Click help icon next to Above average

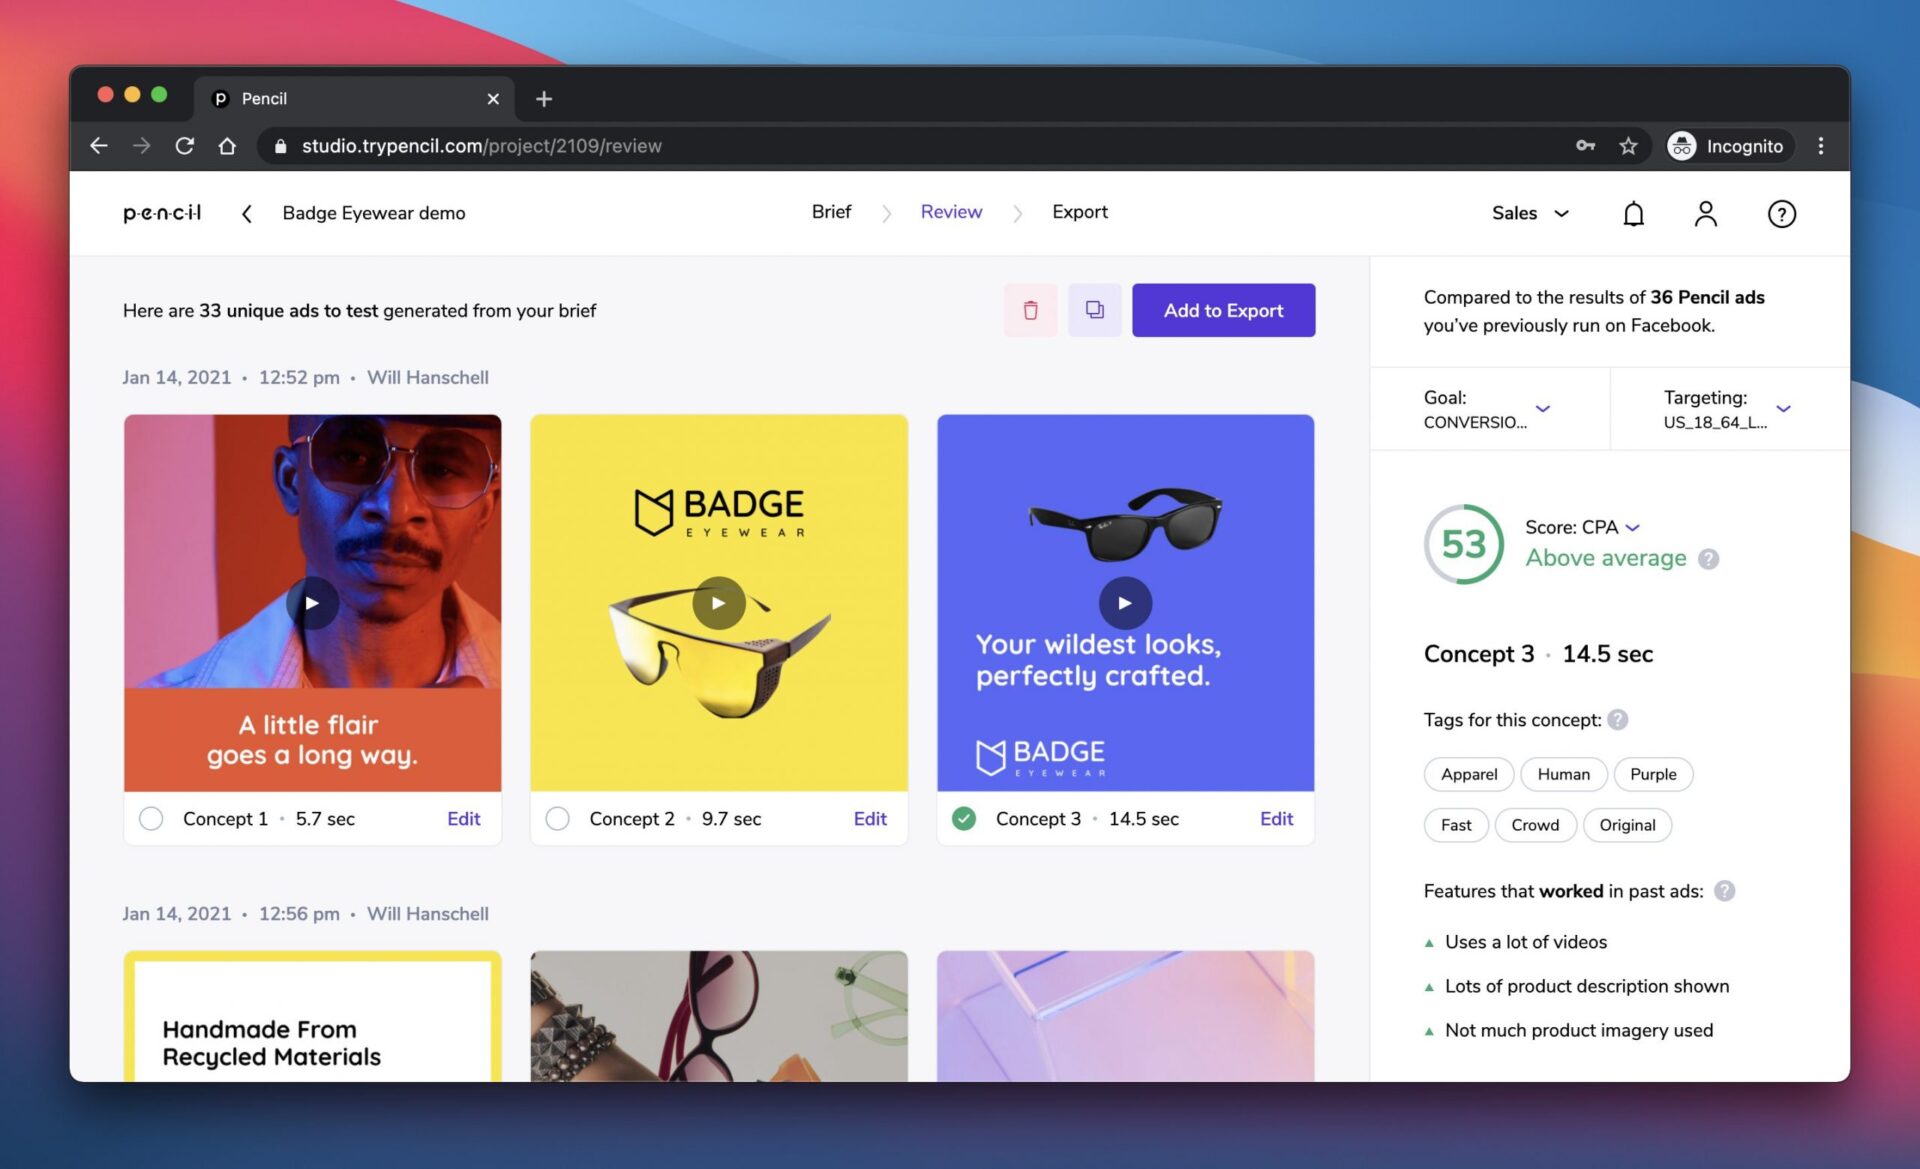point(1709,559)
